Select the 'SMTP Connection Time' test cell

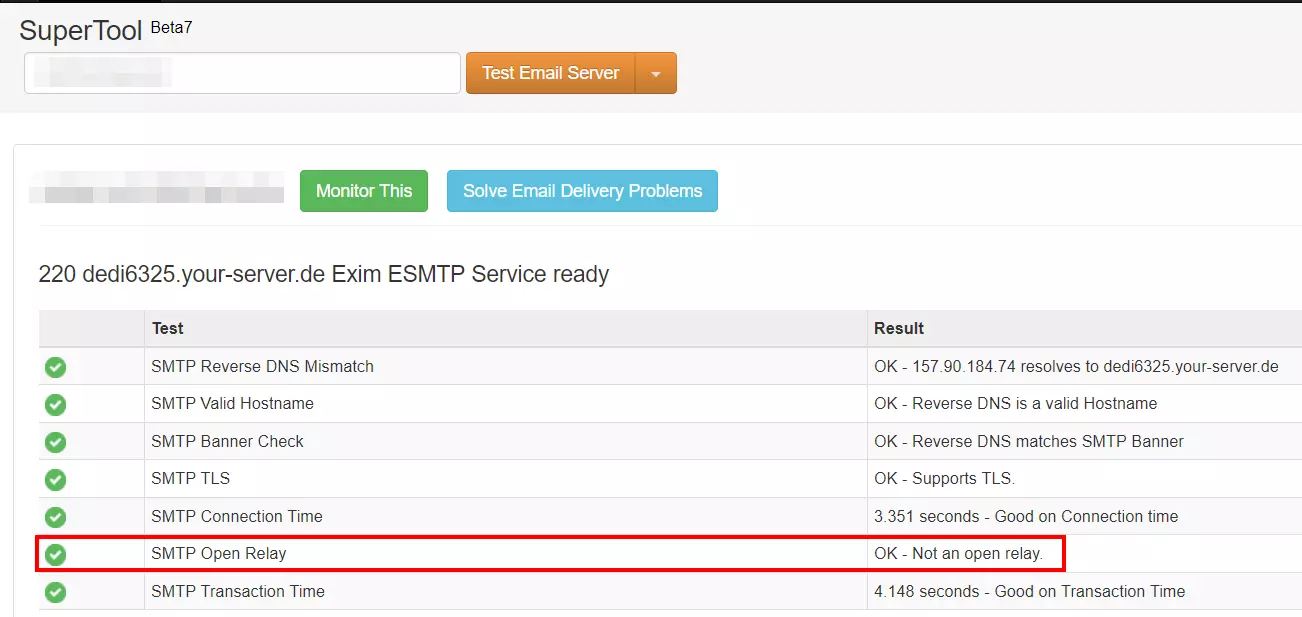(505, 516)
